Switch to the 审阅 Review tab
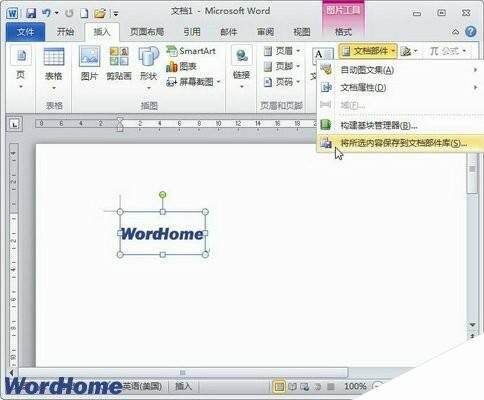The width and height of the screenshot is (484, 400). [265, 32]
